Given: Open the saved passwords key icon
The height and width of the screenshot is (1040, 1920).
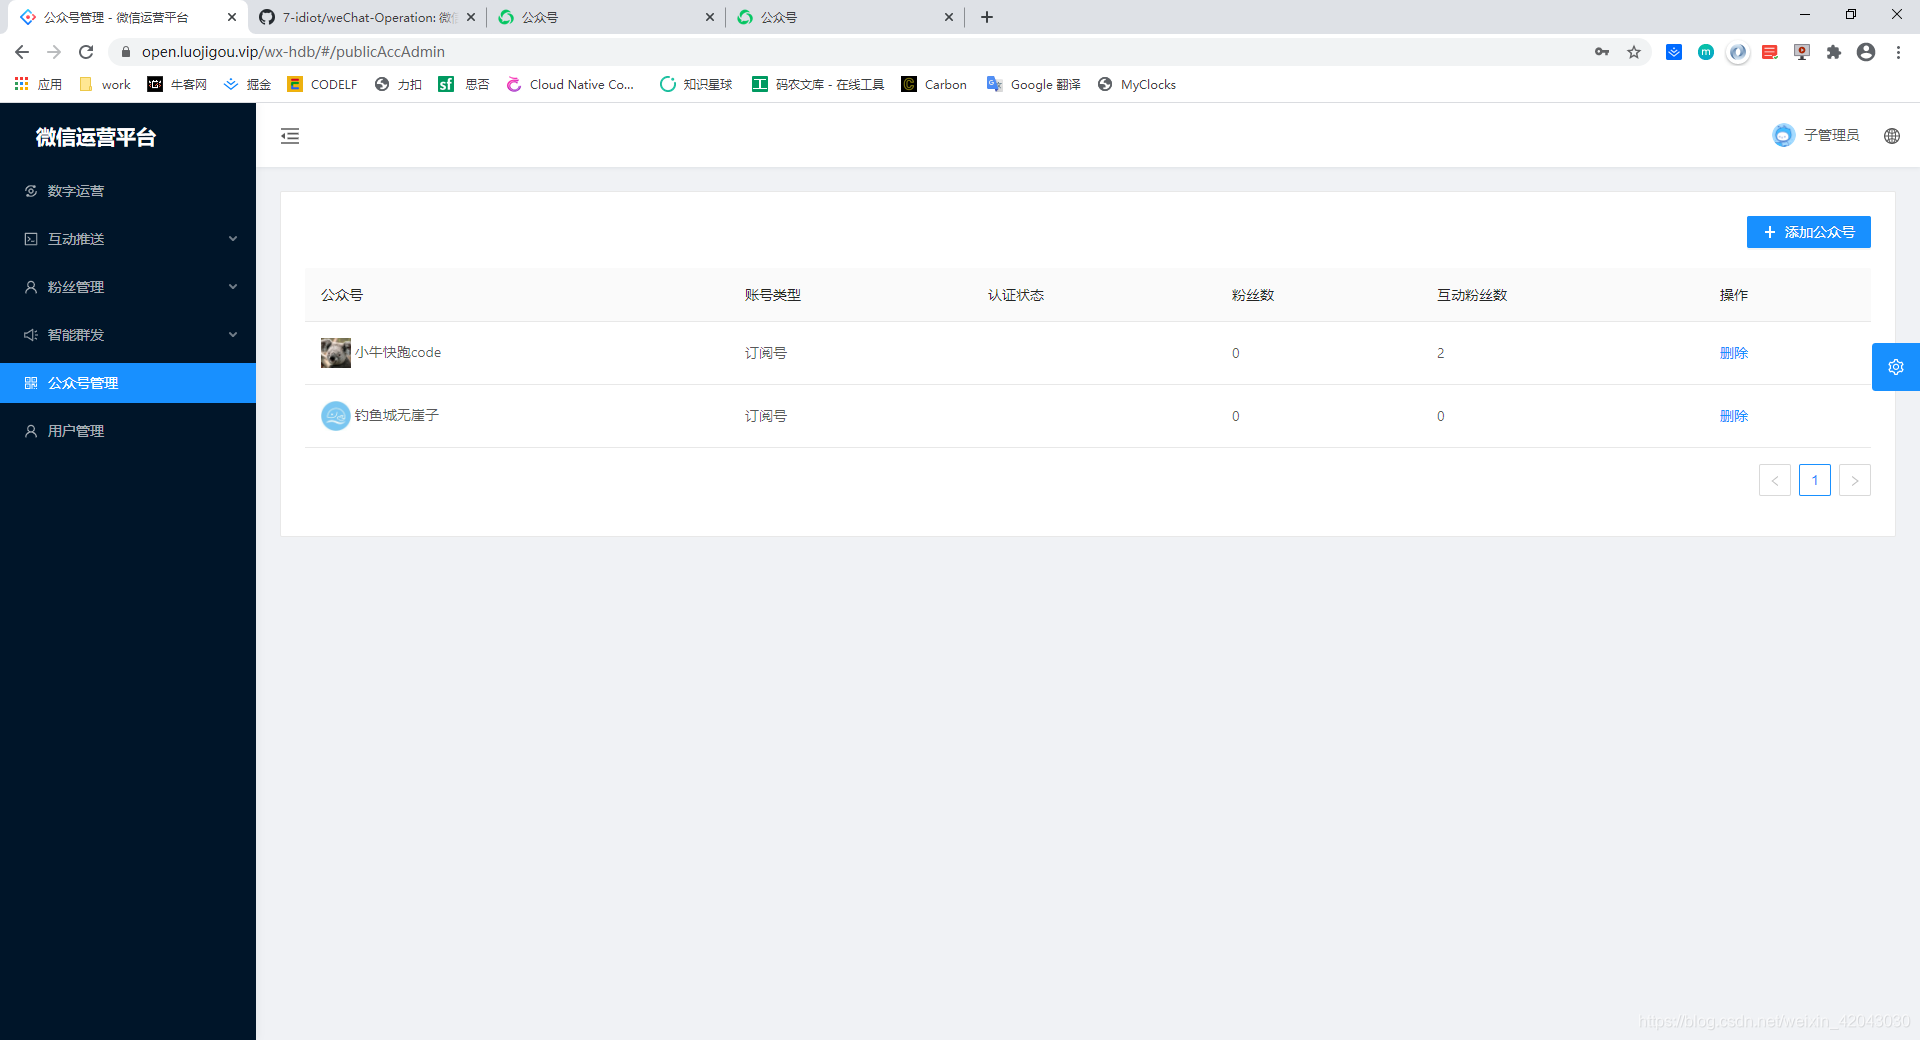Looking at the screenshot, I should tap(1602, 52).
